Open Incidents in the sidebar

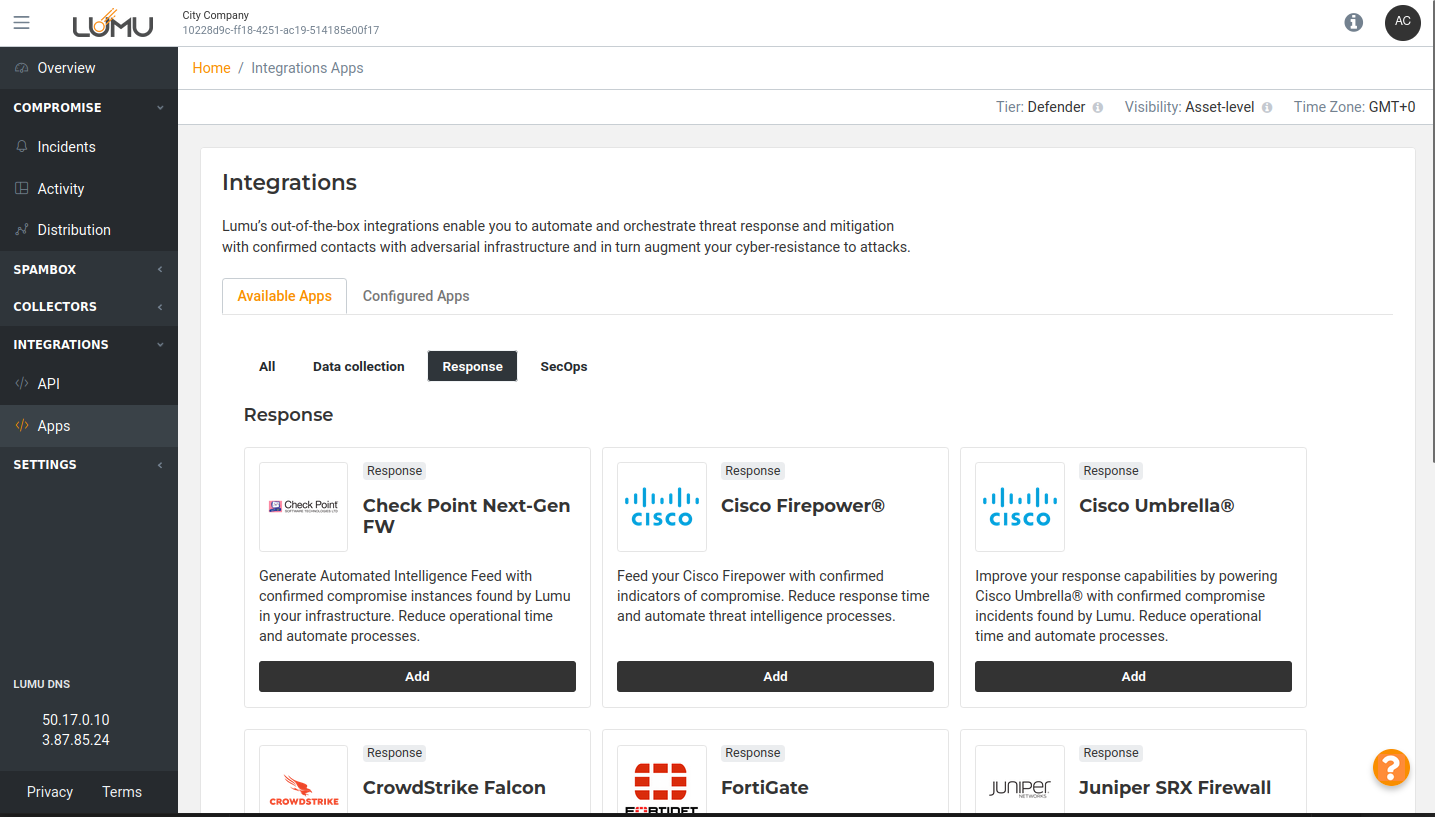coord(66,147)
